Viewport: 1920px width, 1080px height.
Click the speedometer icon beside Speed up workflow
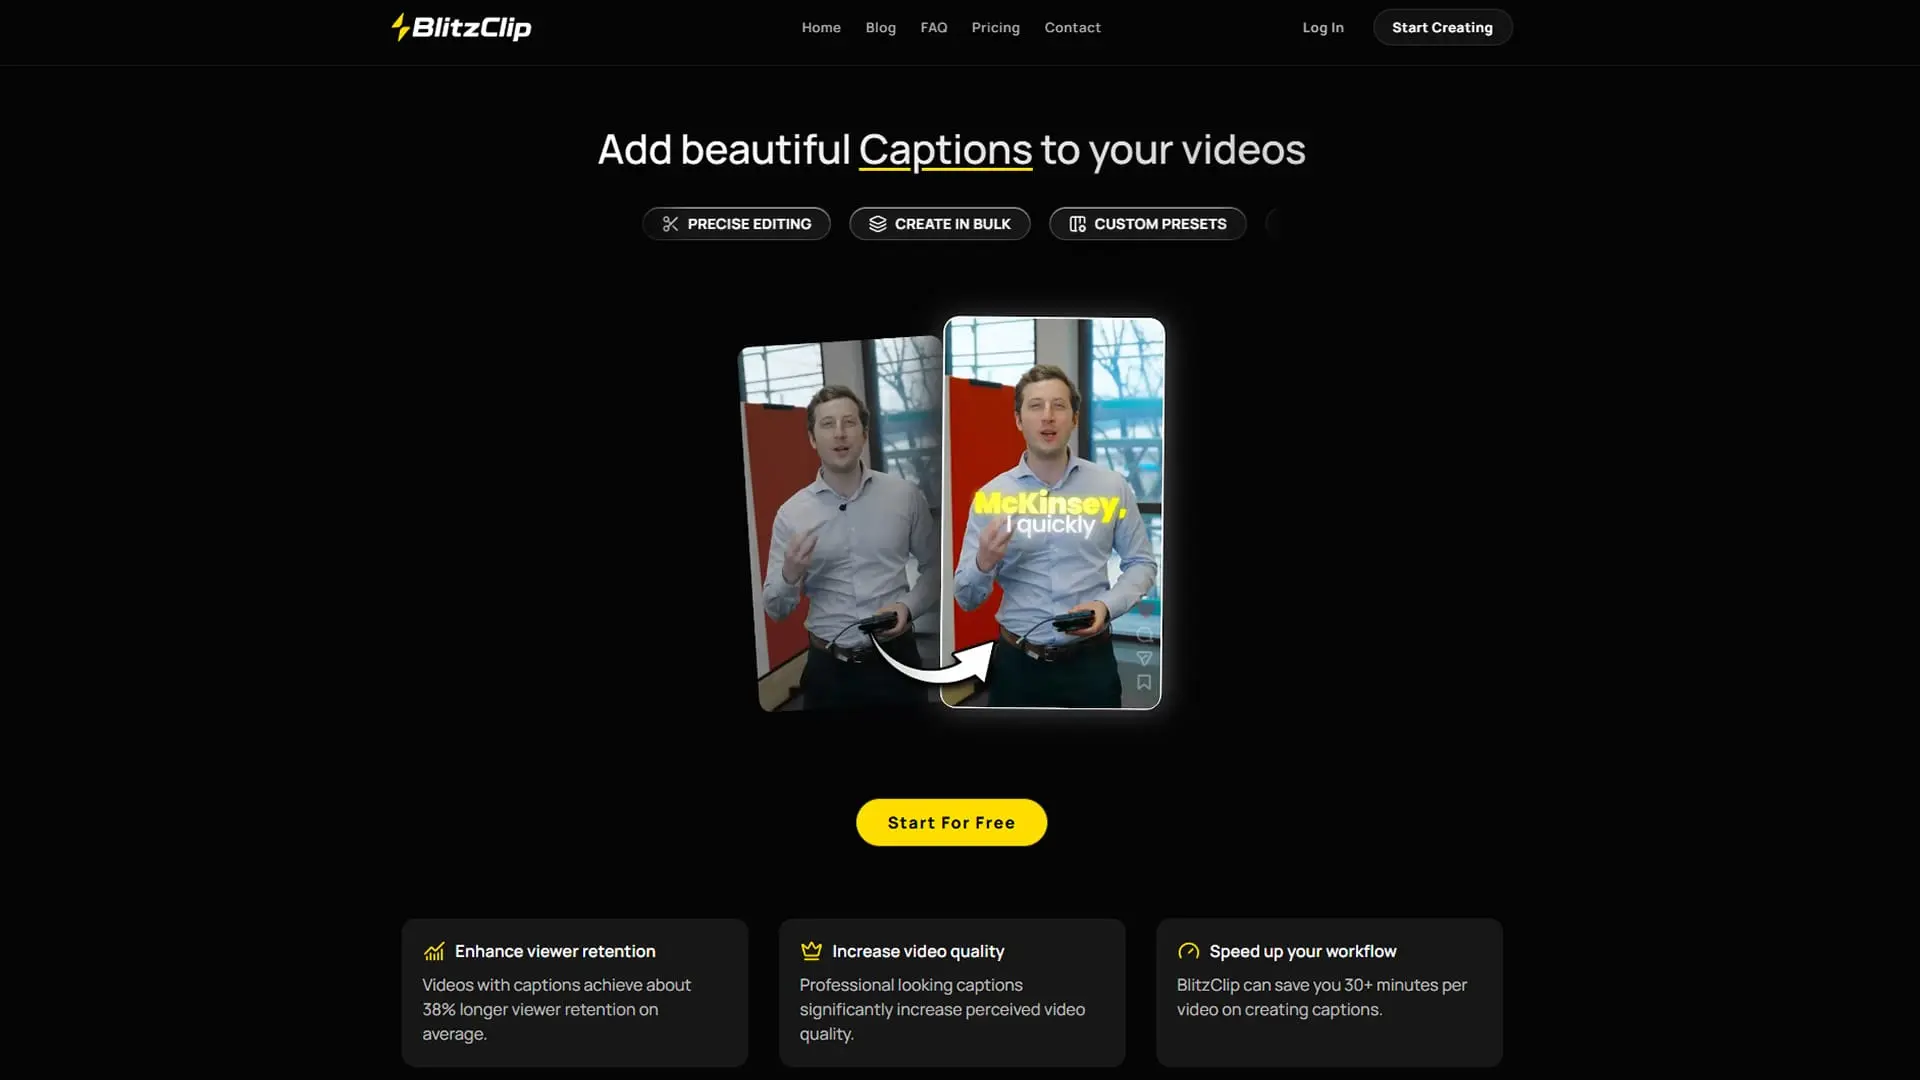(1188, 951)
